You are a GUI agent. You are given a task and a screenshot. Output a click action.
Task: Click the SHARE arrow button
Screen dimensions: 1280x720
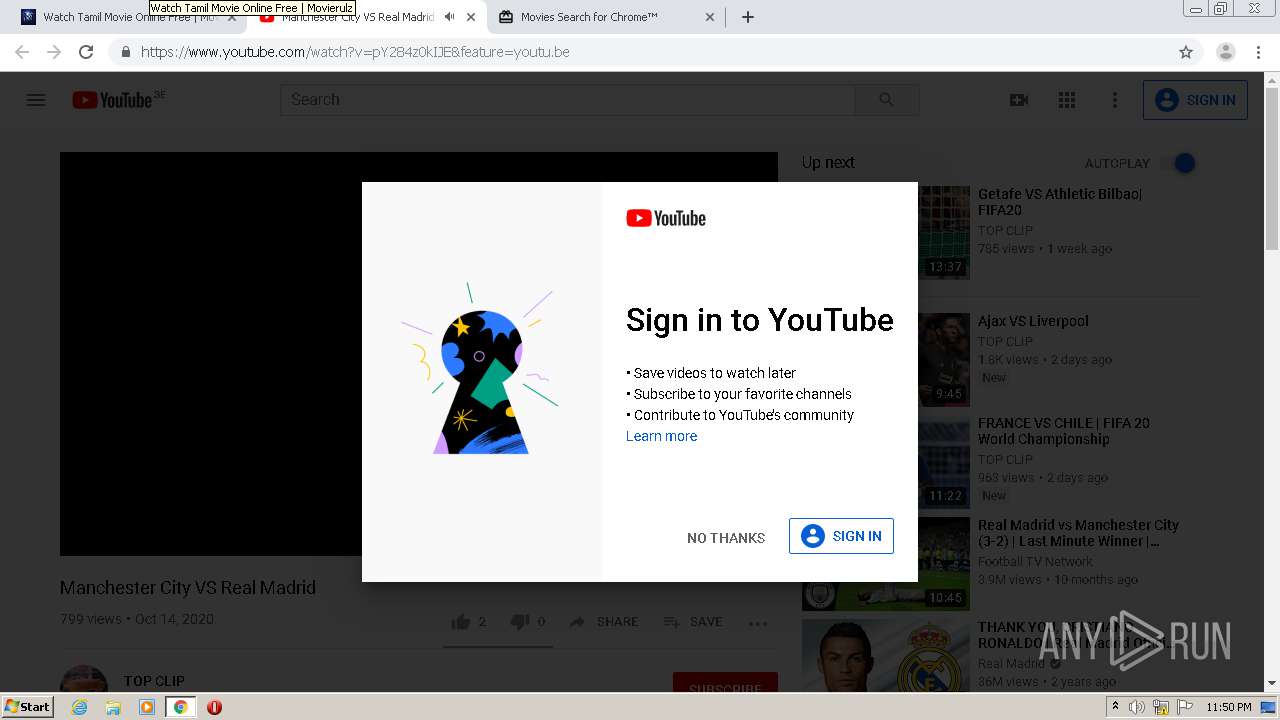pyautogui.click(x=604, y=622)
